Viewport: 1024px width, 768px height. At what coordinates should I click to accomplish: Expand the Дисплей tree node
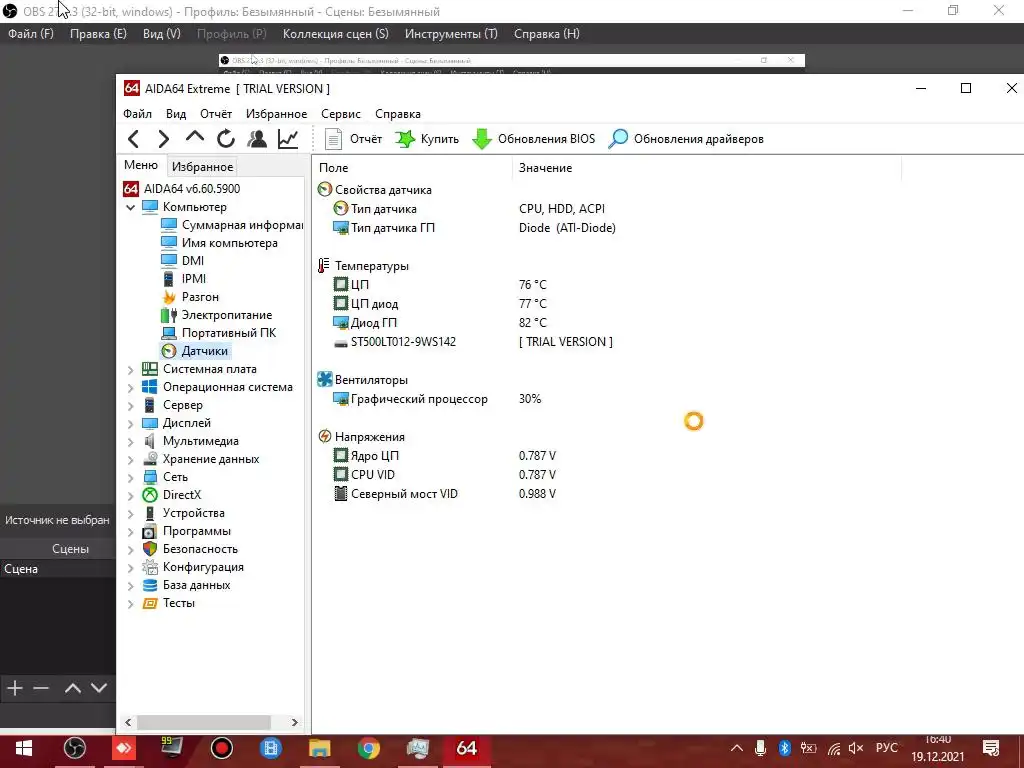(x=130, y=423)
